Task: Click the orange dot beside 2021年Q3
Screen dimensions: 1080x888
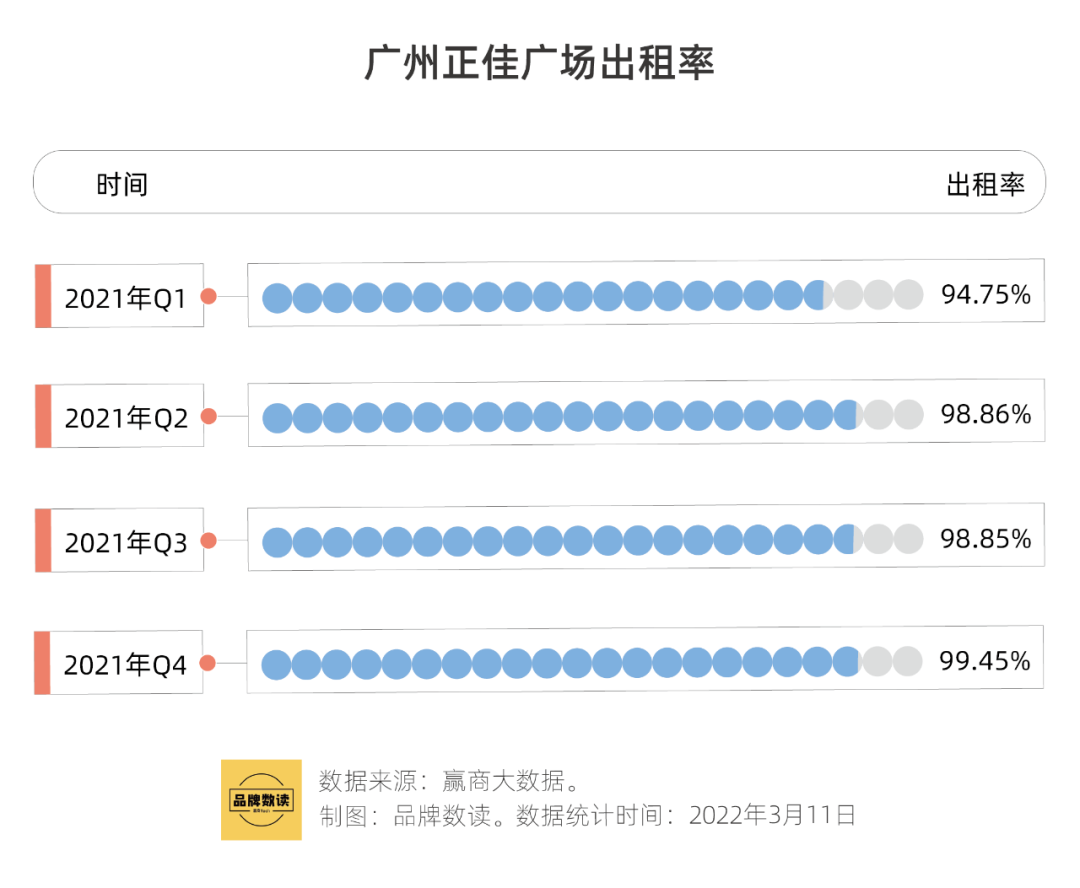Action: [208, 541]
